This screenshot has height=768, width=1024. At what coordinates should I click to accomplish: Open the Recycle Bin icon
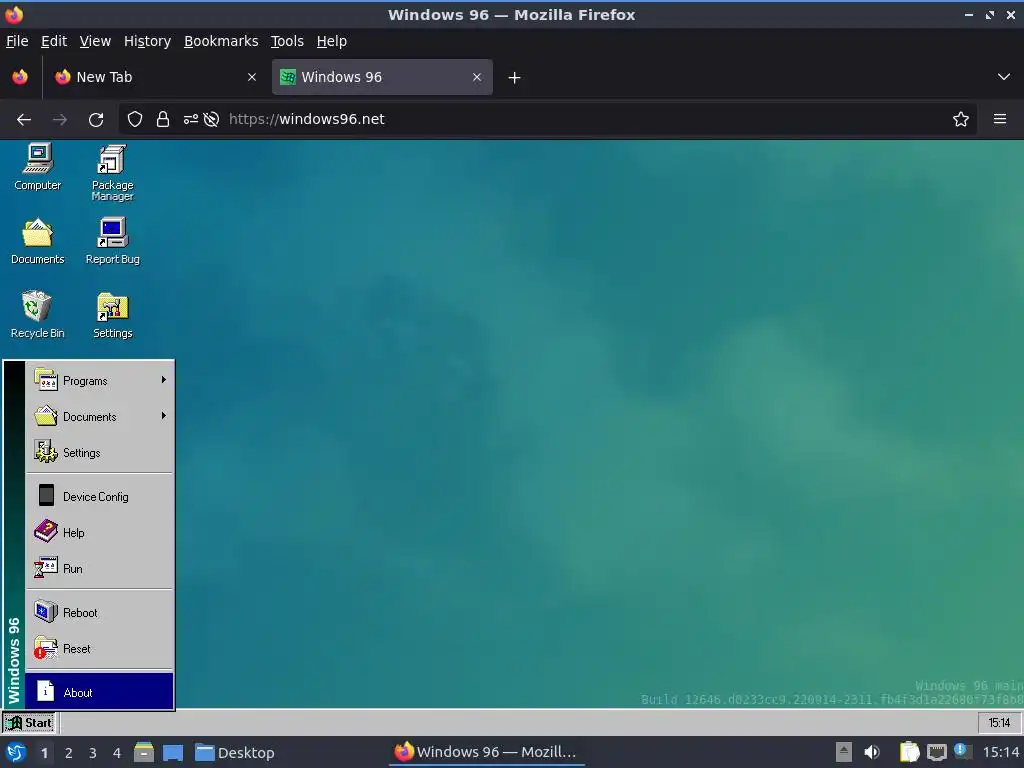pos(38,315)
